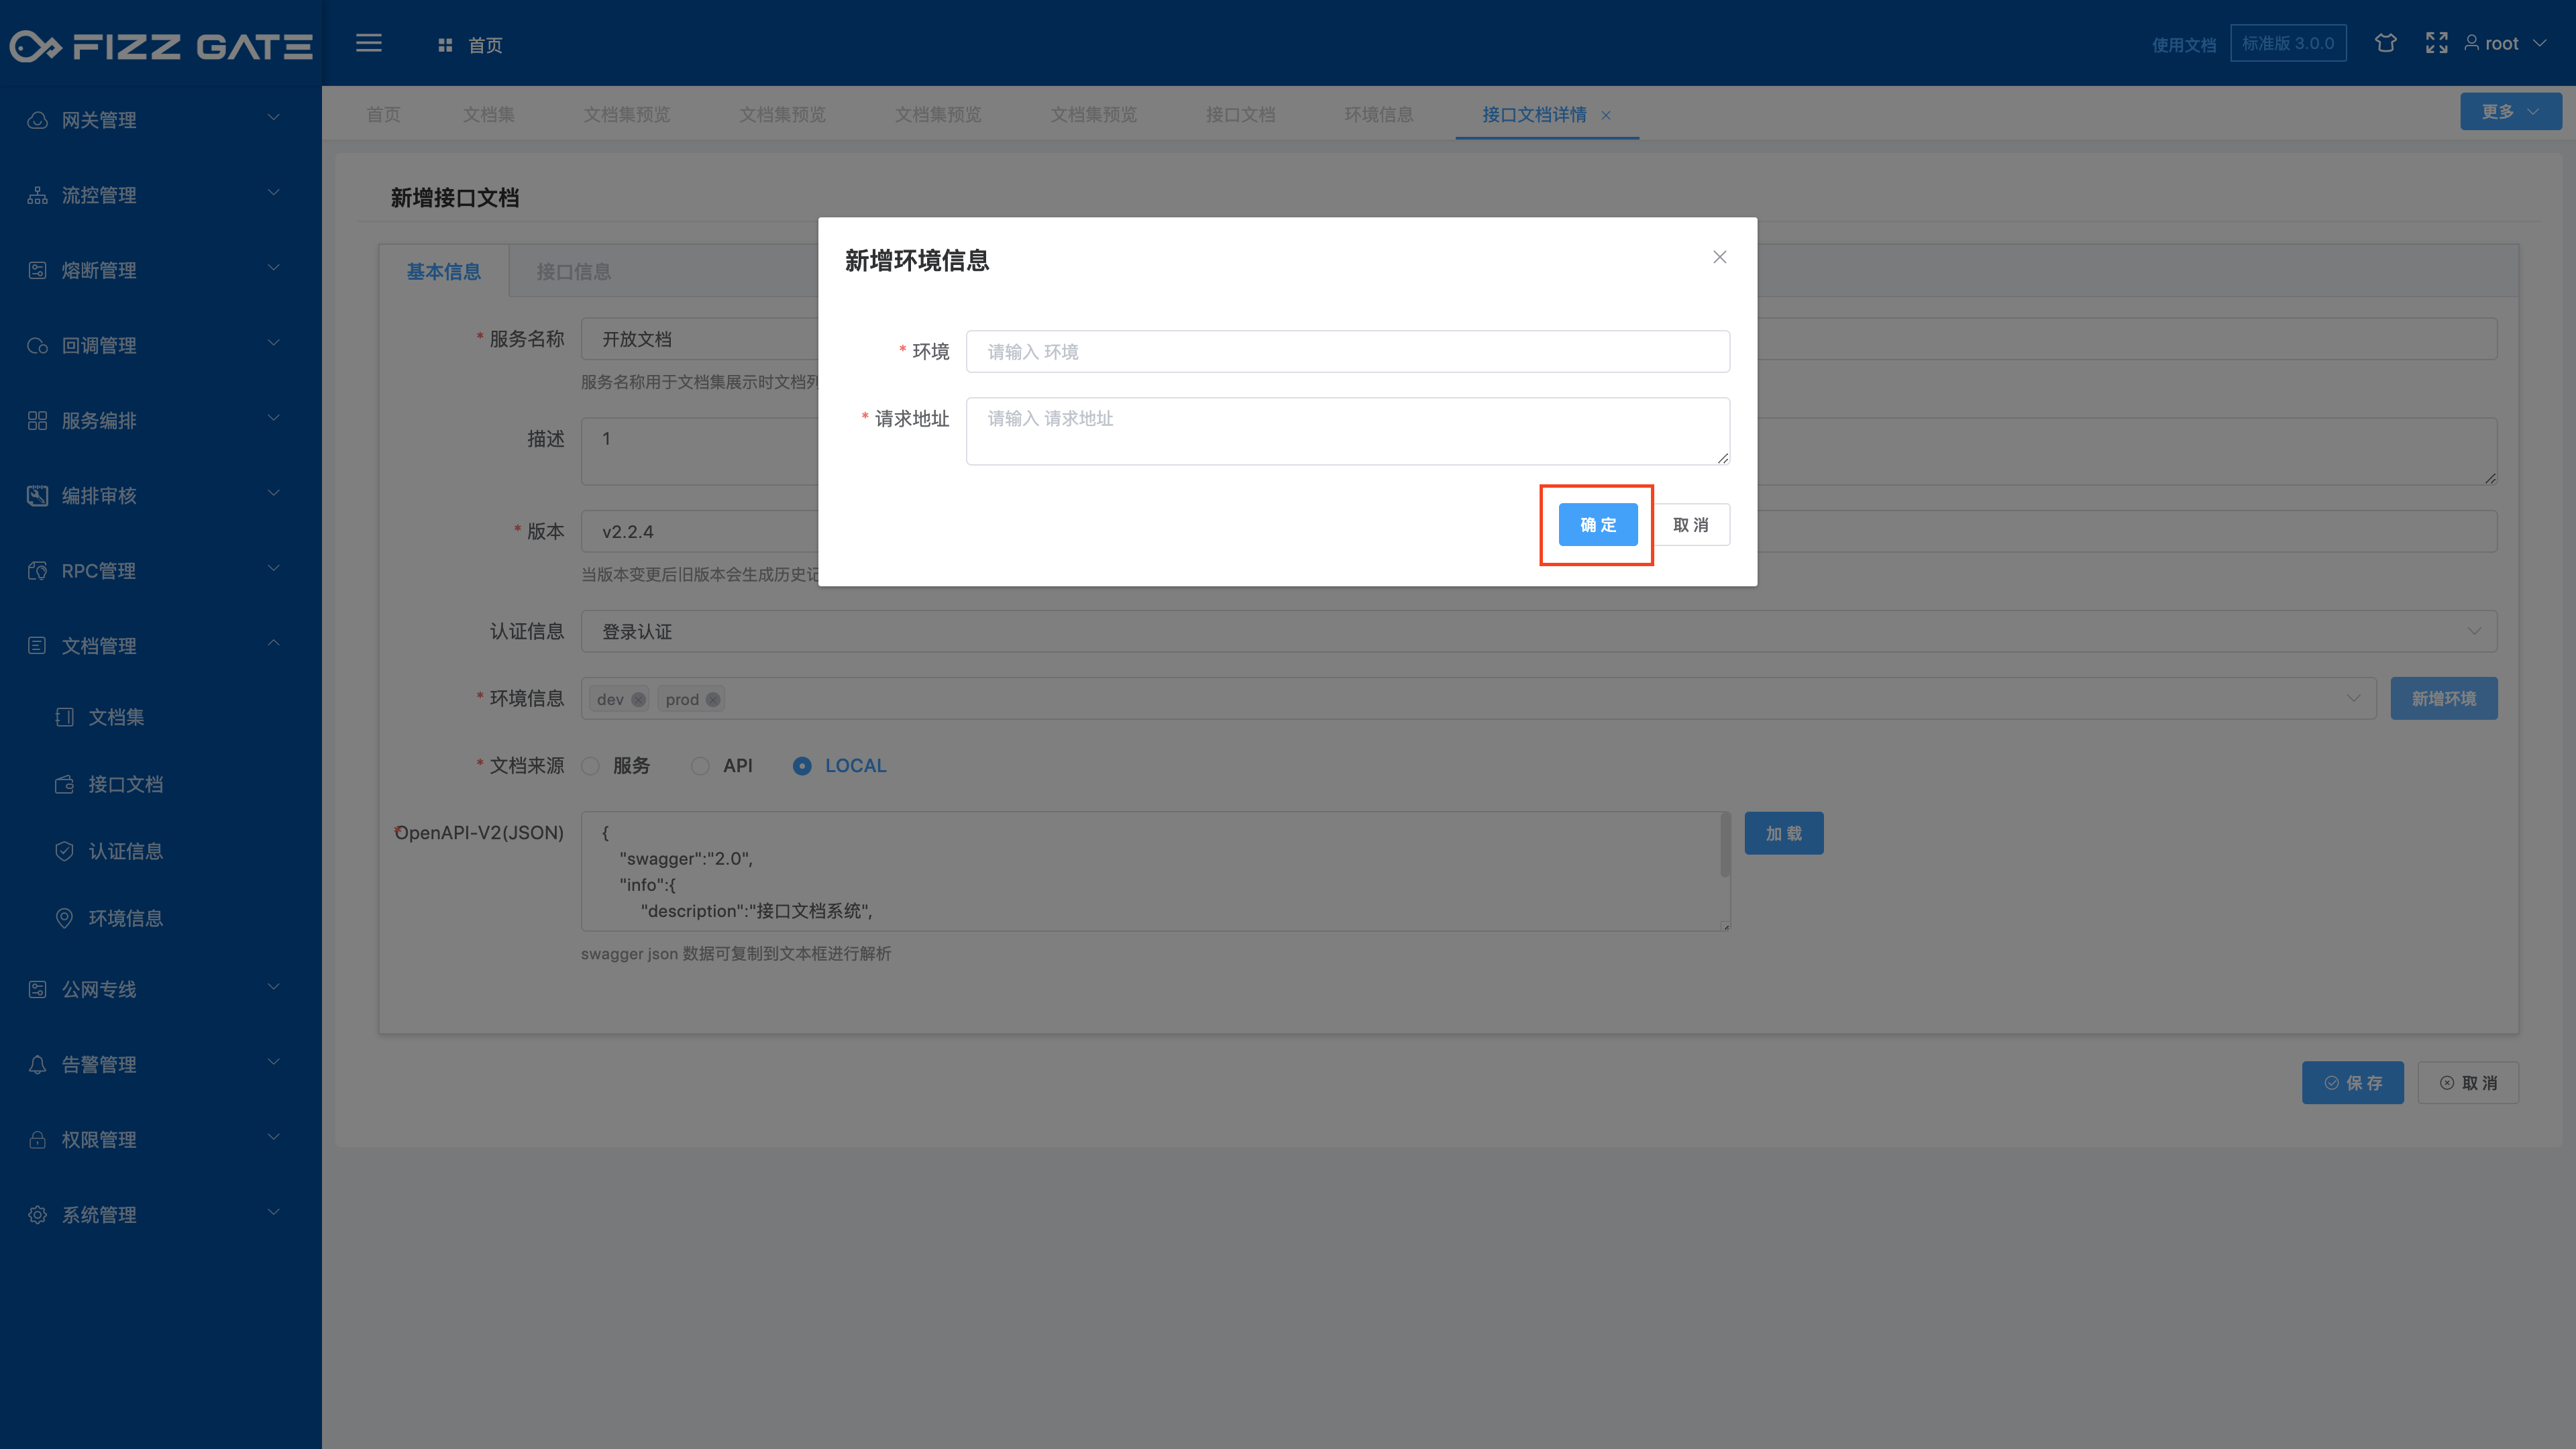This screenshot has height=1449, width=2576.
Task: Focus the 请求地址 textarea
Action: point(1348,431)
